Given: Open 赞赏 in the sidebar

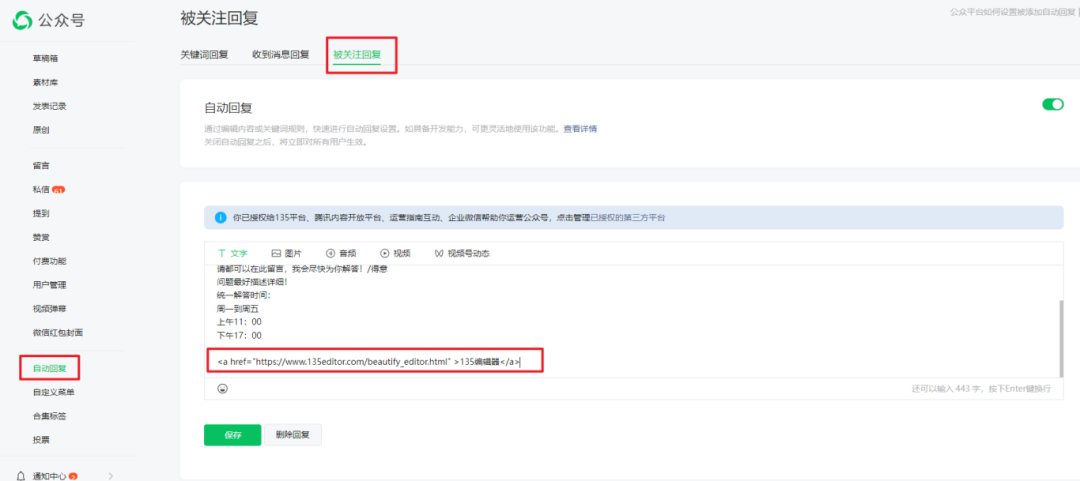Looking at the screenshot, I should [41, 237].
